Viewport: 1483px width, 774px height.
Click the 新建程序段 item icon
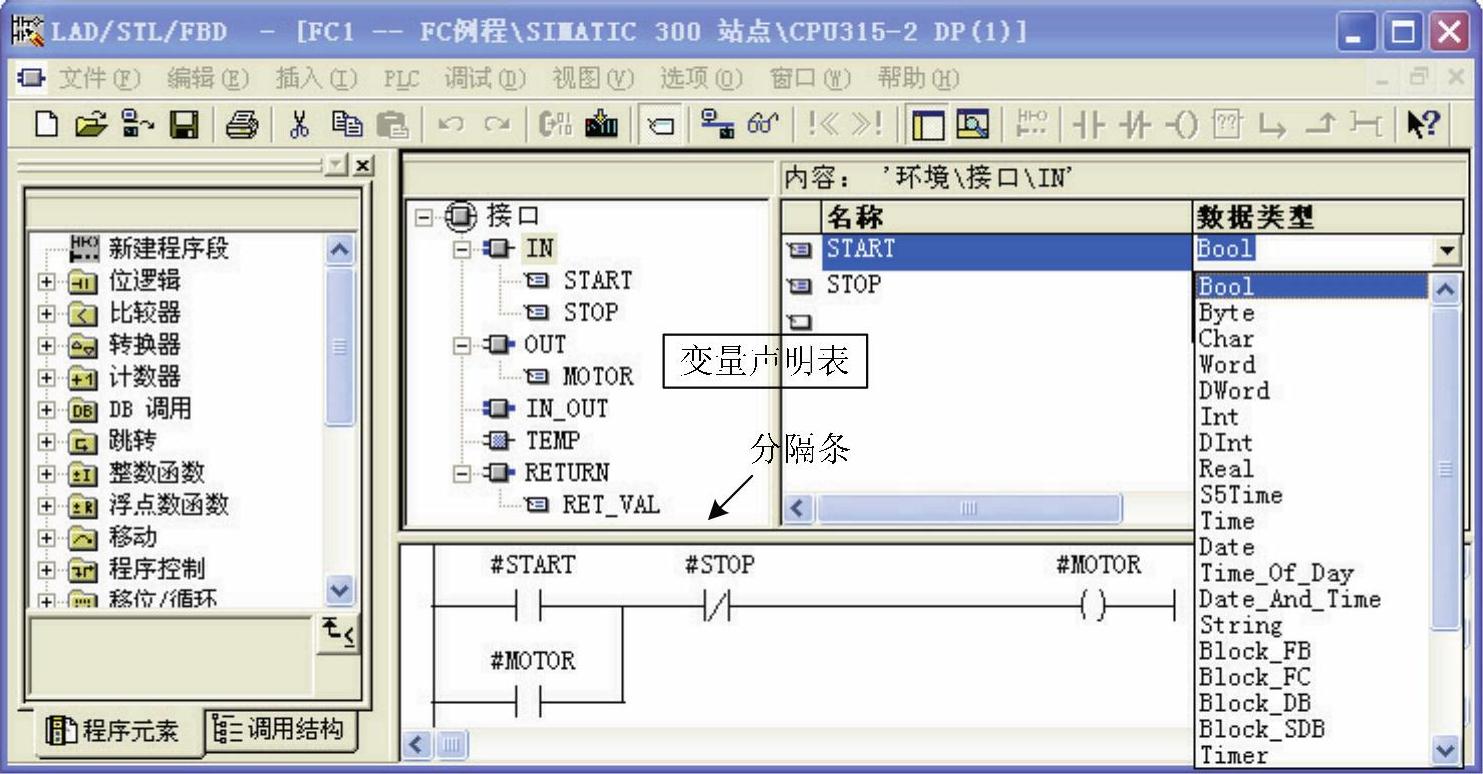pos(85,247)
